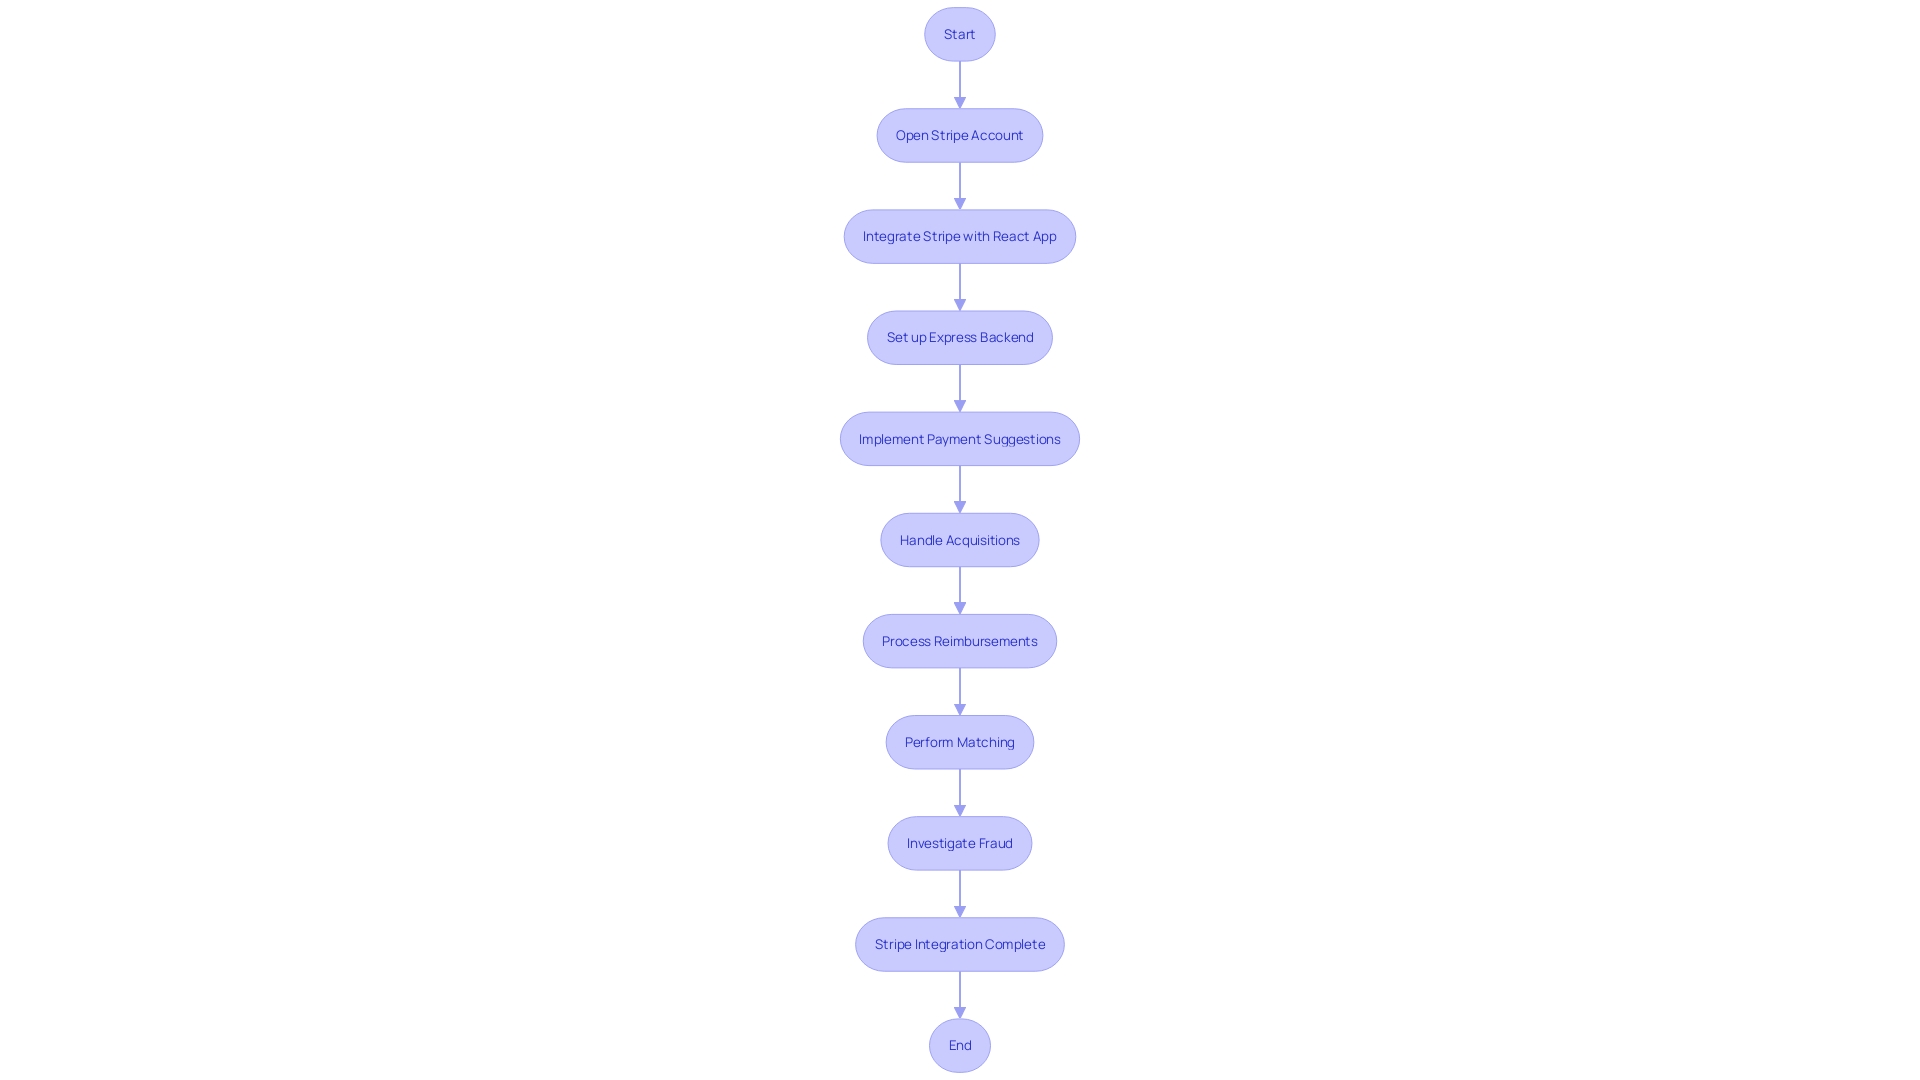Click the Implement Payment Suggestions node
The height and width of the screenshot is (1080, 1920).
pos(959,438)
